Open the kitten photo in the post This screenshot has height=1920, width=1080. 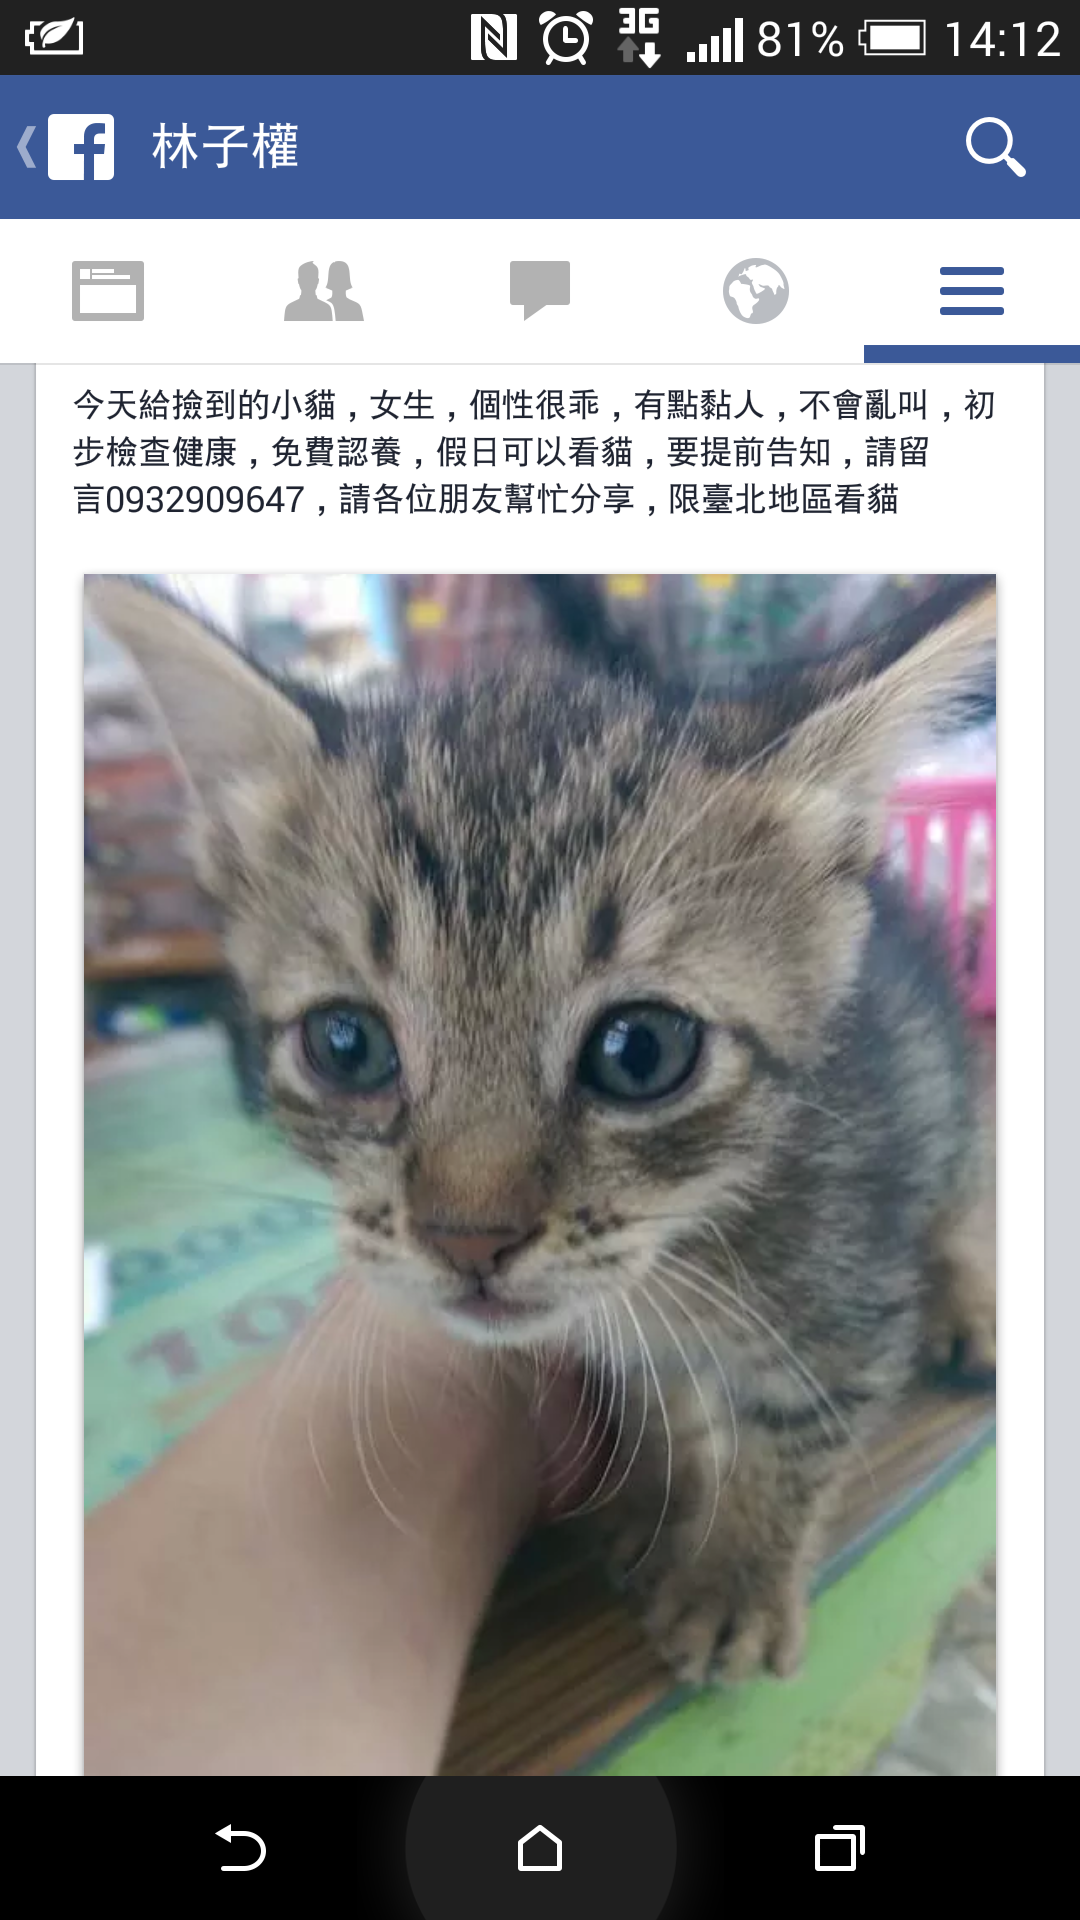pos(540,1175)
